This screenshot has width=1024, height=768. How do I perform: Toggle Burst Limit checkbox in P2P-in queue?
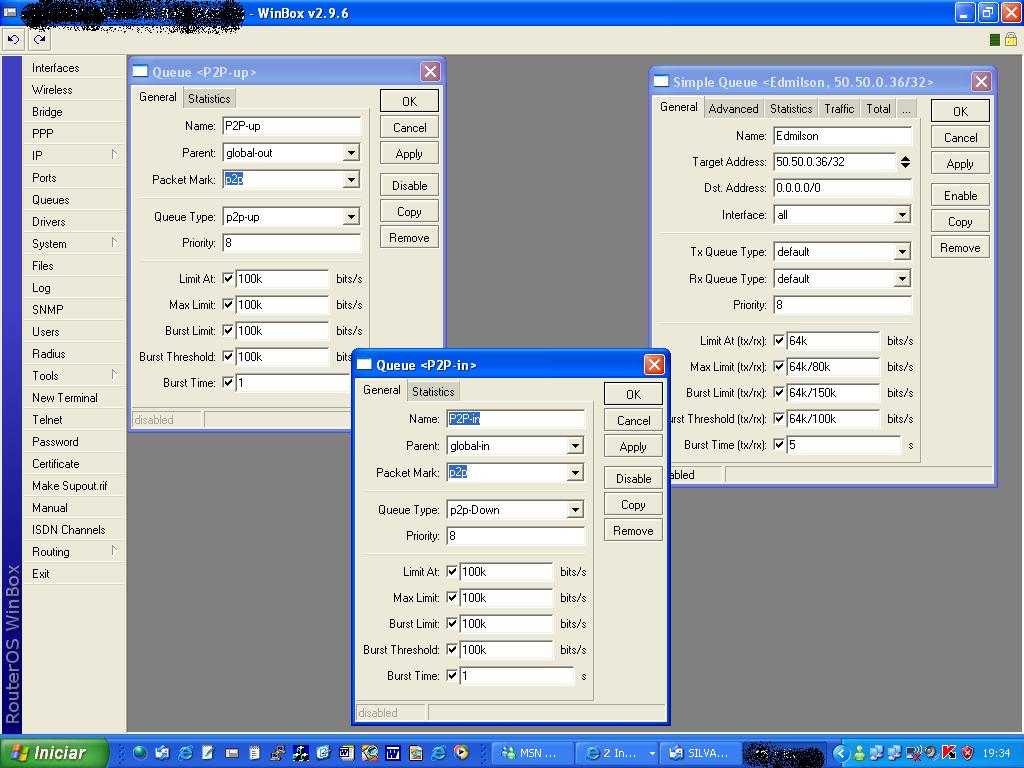coord(451,624)
